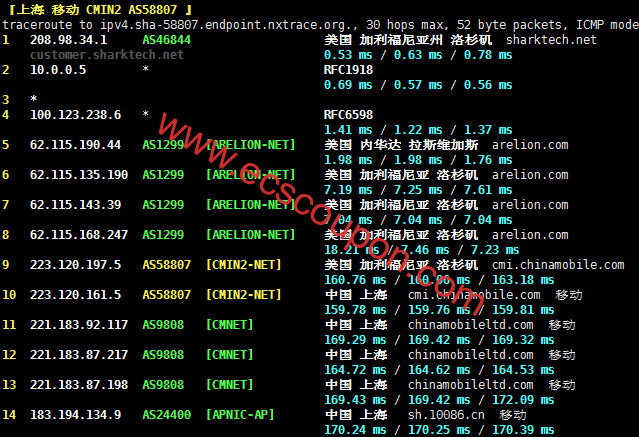Click latency value 170.24 ms
Screen dimensions: 639x437
click(355, 430)
